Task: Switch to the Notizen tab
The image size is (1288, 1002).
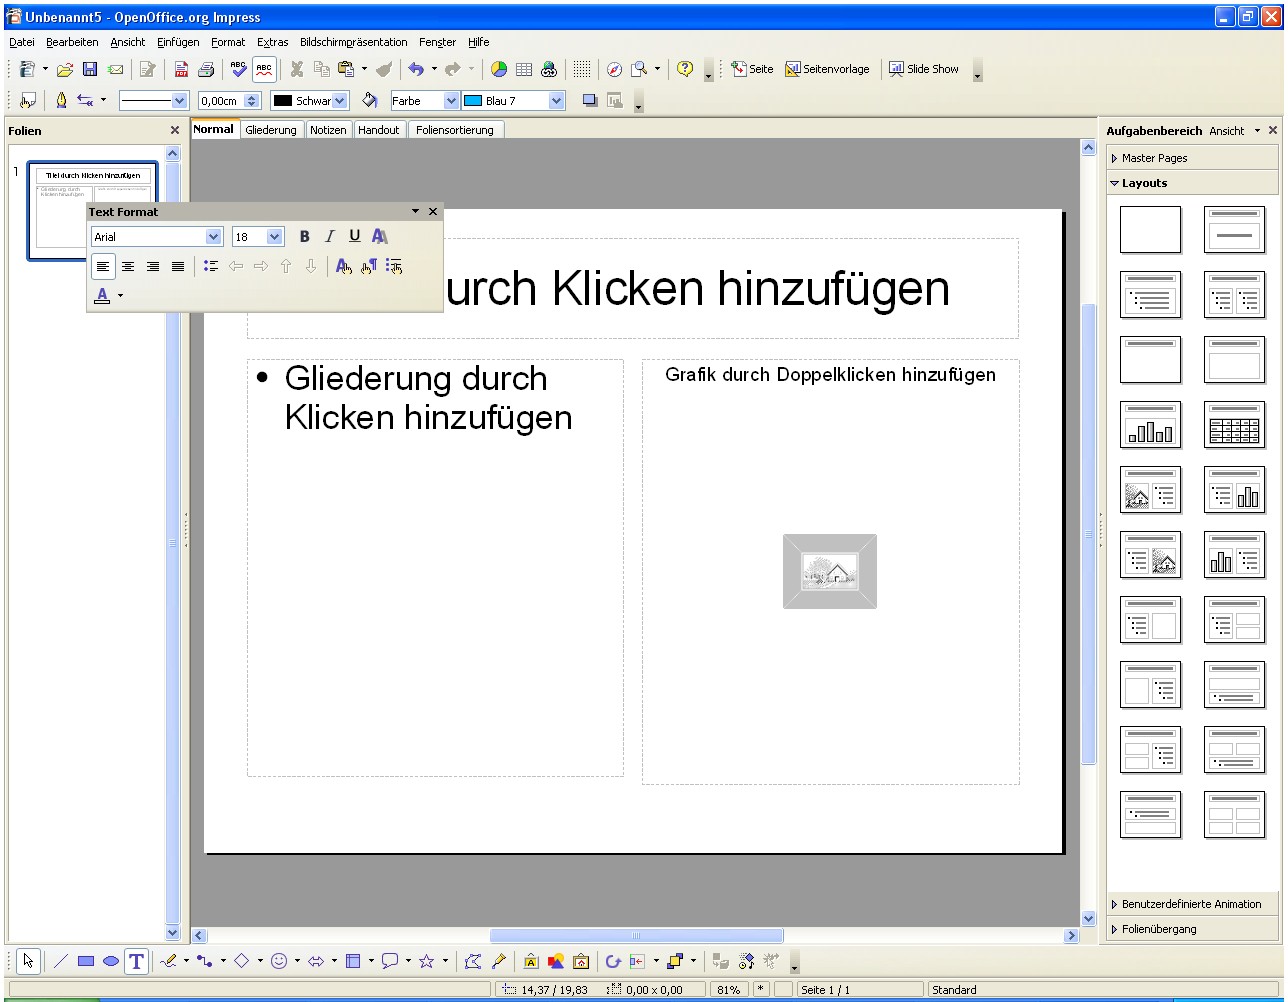Action: (328, 130)
